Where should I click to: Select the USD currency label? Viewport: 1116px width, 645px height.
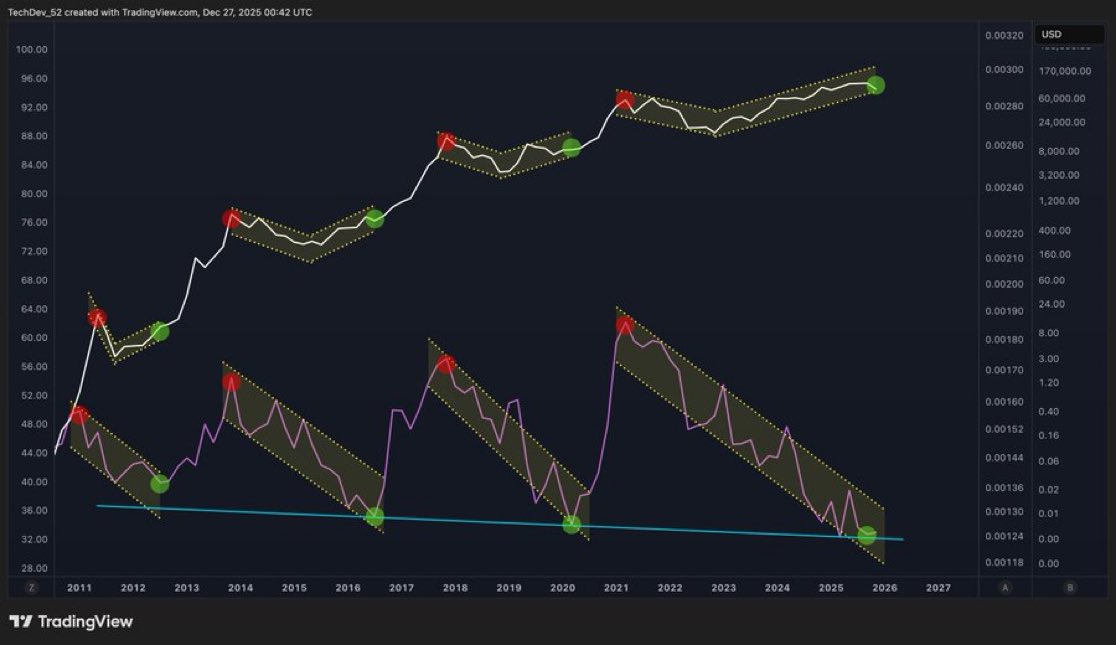tap(1050, 33)
